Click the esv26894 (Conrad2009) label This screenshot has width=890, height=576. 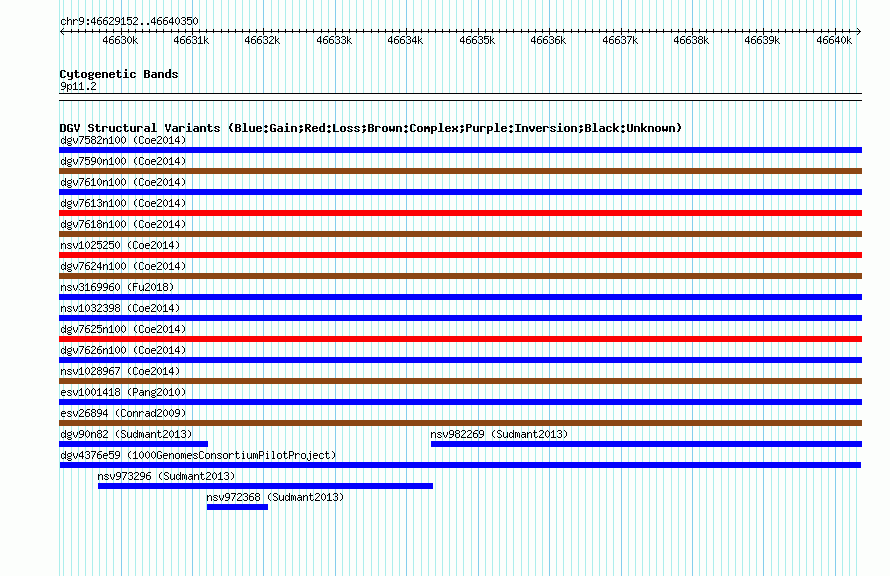click(x=123, y=413)
